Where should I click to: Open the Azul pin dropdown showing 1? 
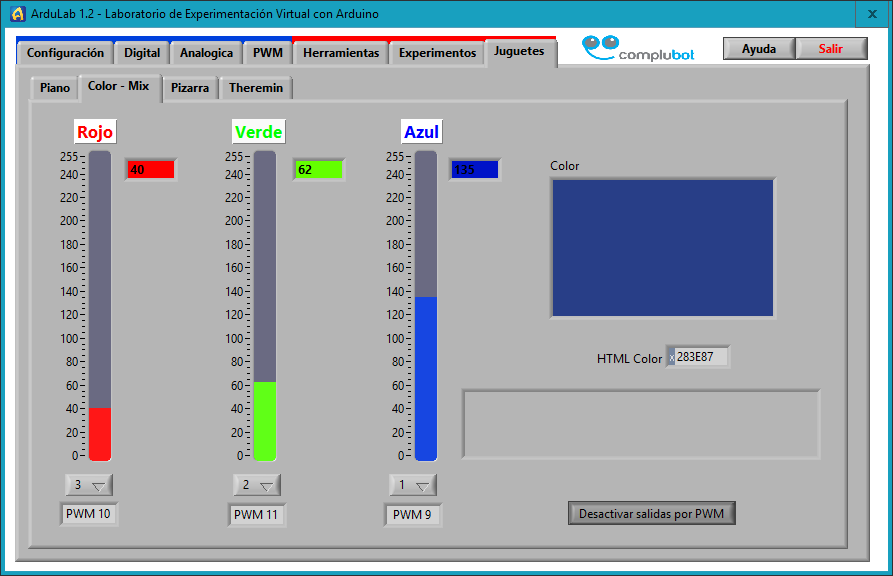click(x=413, y=485)
